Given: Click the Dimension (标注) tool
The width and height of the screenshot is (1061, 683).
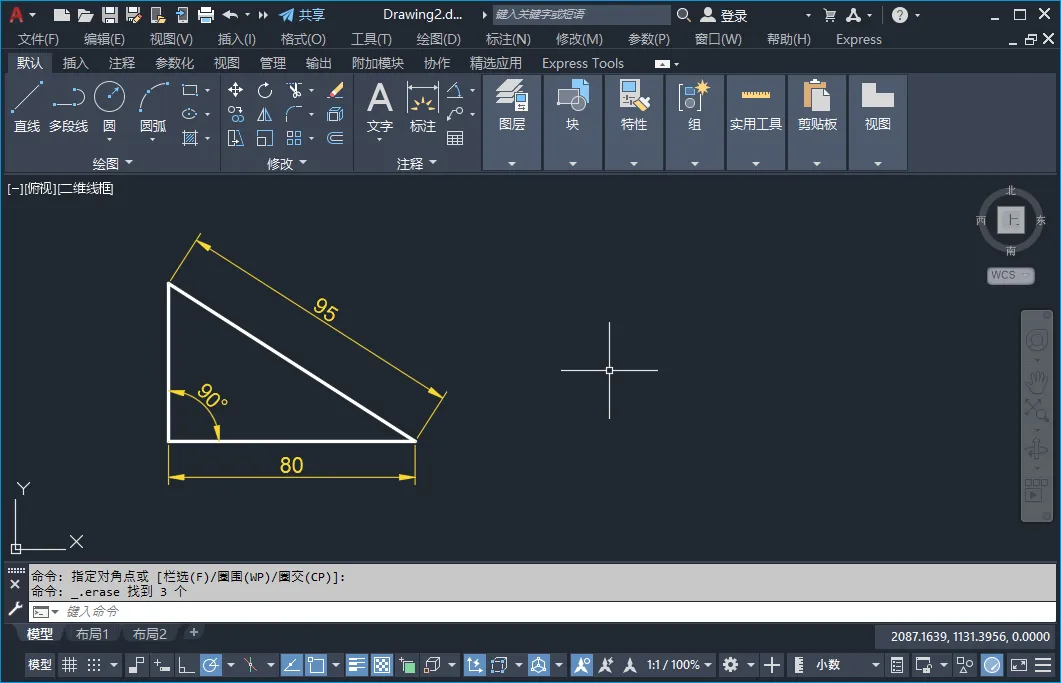Looking at the screenshot, I should pyautogui.click(x=422, y=107).
